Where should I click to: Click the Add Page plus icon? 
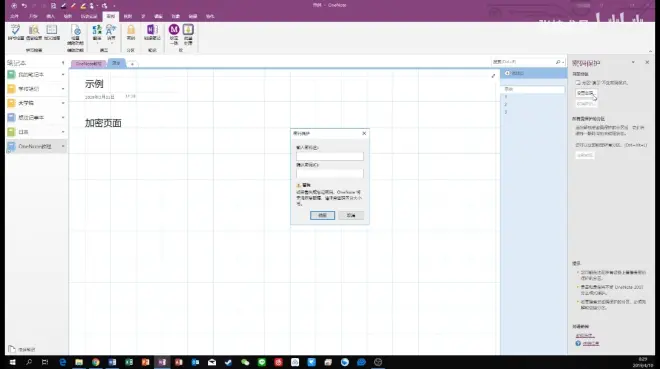[x=507, y=73]
